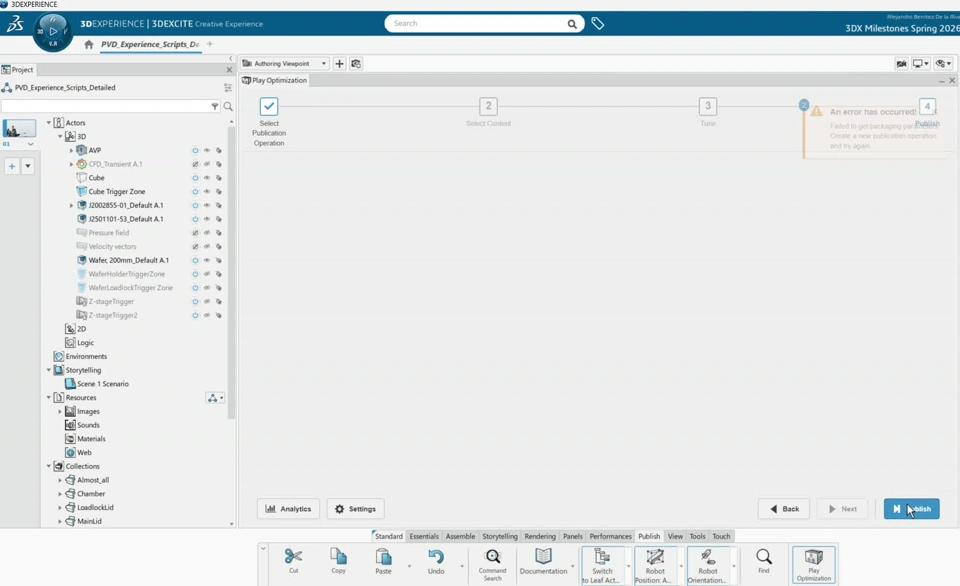Viewport: 960px width, 586px height.
Task: Click the add plus button in sidebar
Action: [x=12, y=166]
